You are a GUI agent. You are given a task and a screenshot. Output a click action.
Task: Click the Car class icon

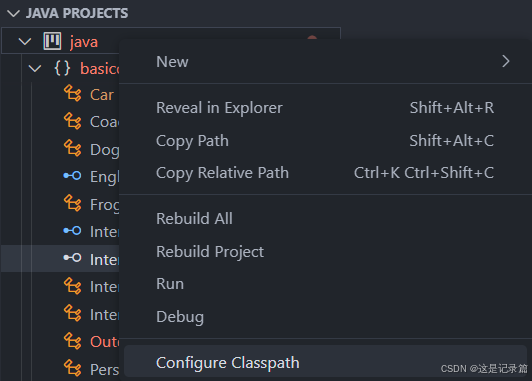coord(73,94)
